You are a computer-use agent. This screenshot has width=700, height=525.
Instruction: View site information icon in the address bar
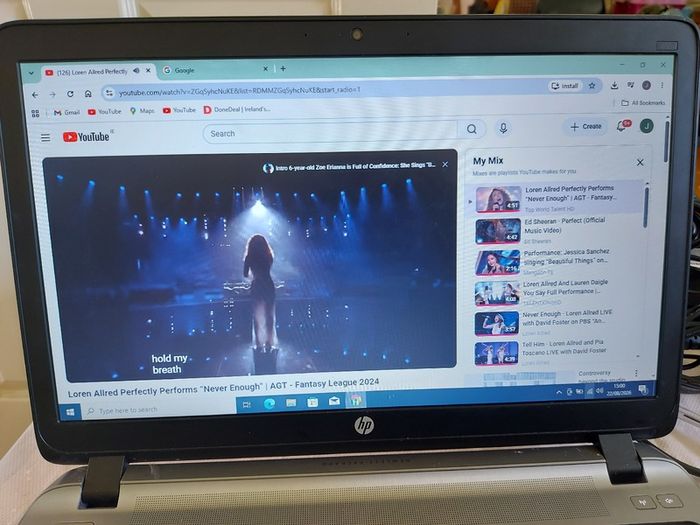click(108, 93)
